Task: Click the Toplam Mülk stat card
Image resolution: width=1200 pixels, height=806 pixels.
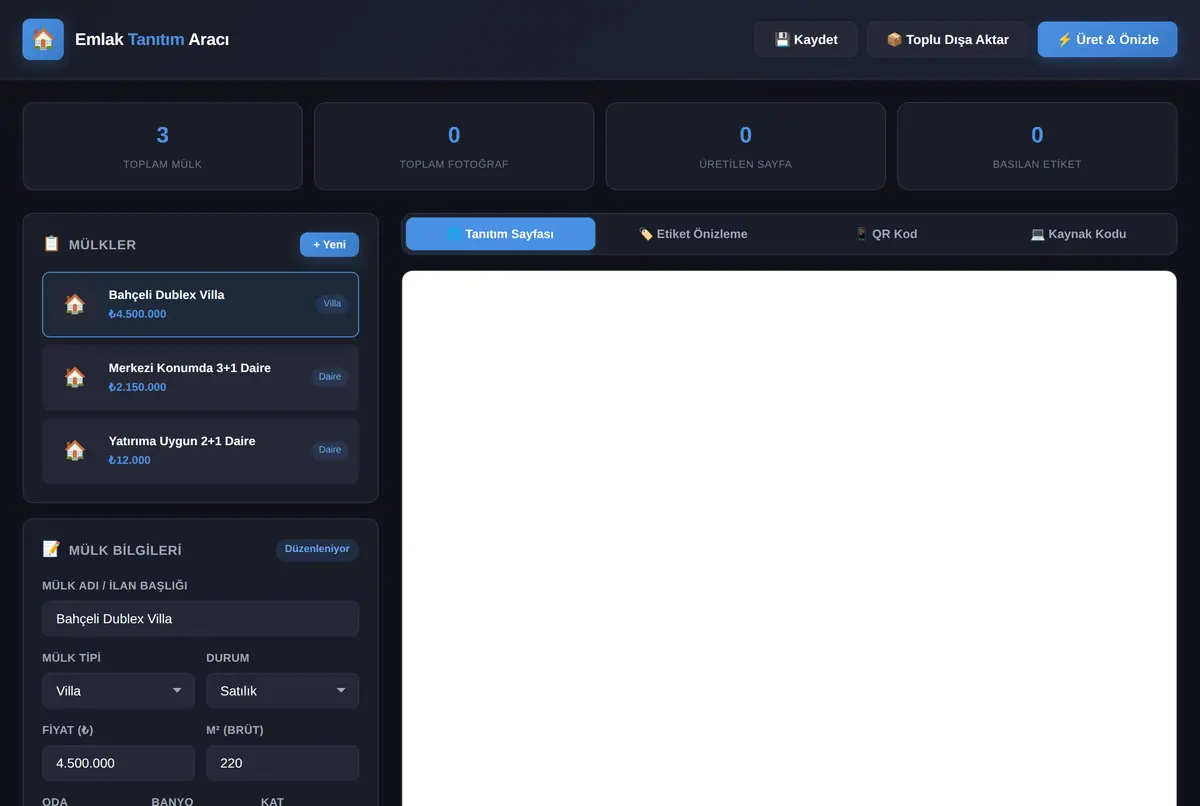Action: click(x=162, y=146)
